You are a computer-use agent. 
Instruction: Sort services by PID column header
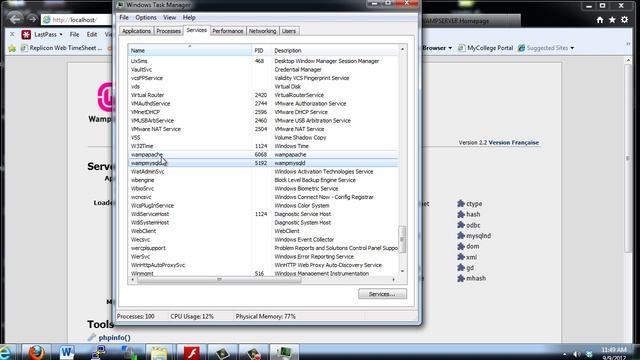262,50
